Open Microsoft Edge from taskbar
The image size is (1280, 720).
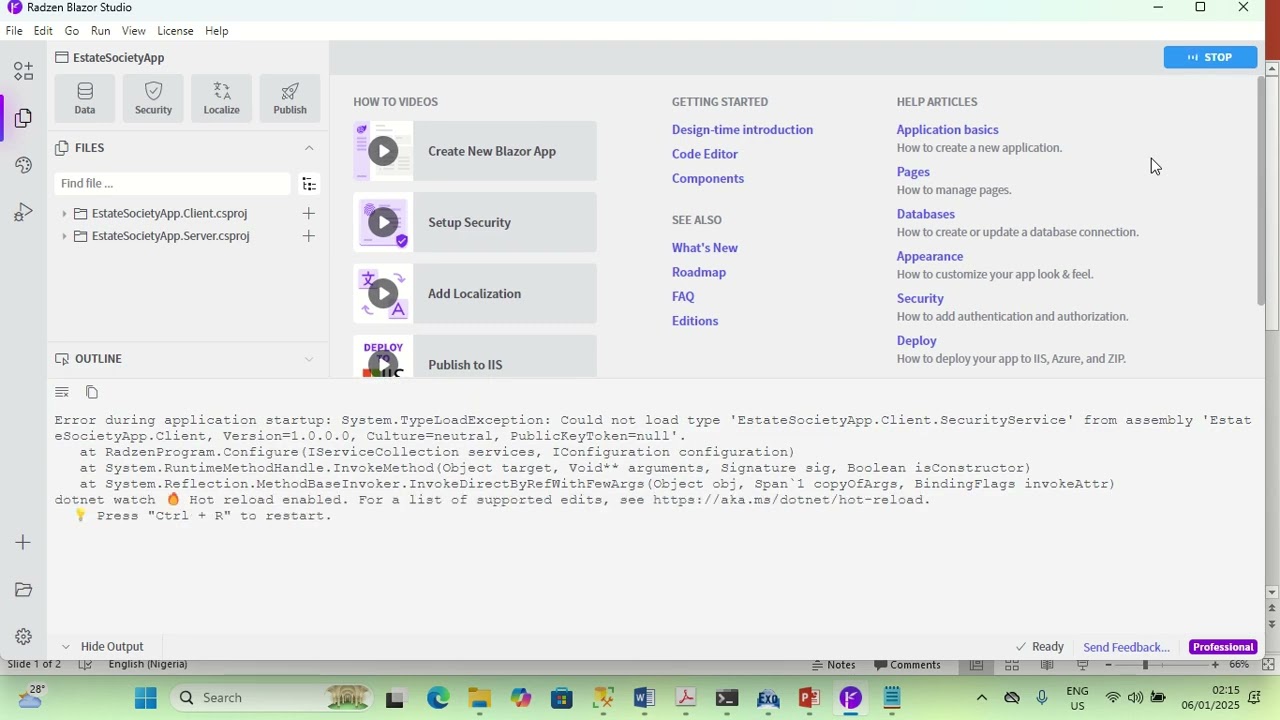tap(438, 698)
